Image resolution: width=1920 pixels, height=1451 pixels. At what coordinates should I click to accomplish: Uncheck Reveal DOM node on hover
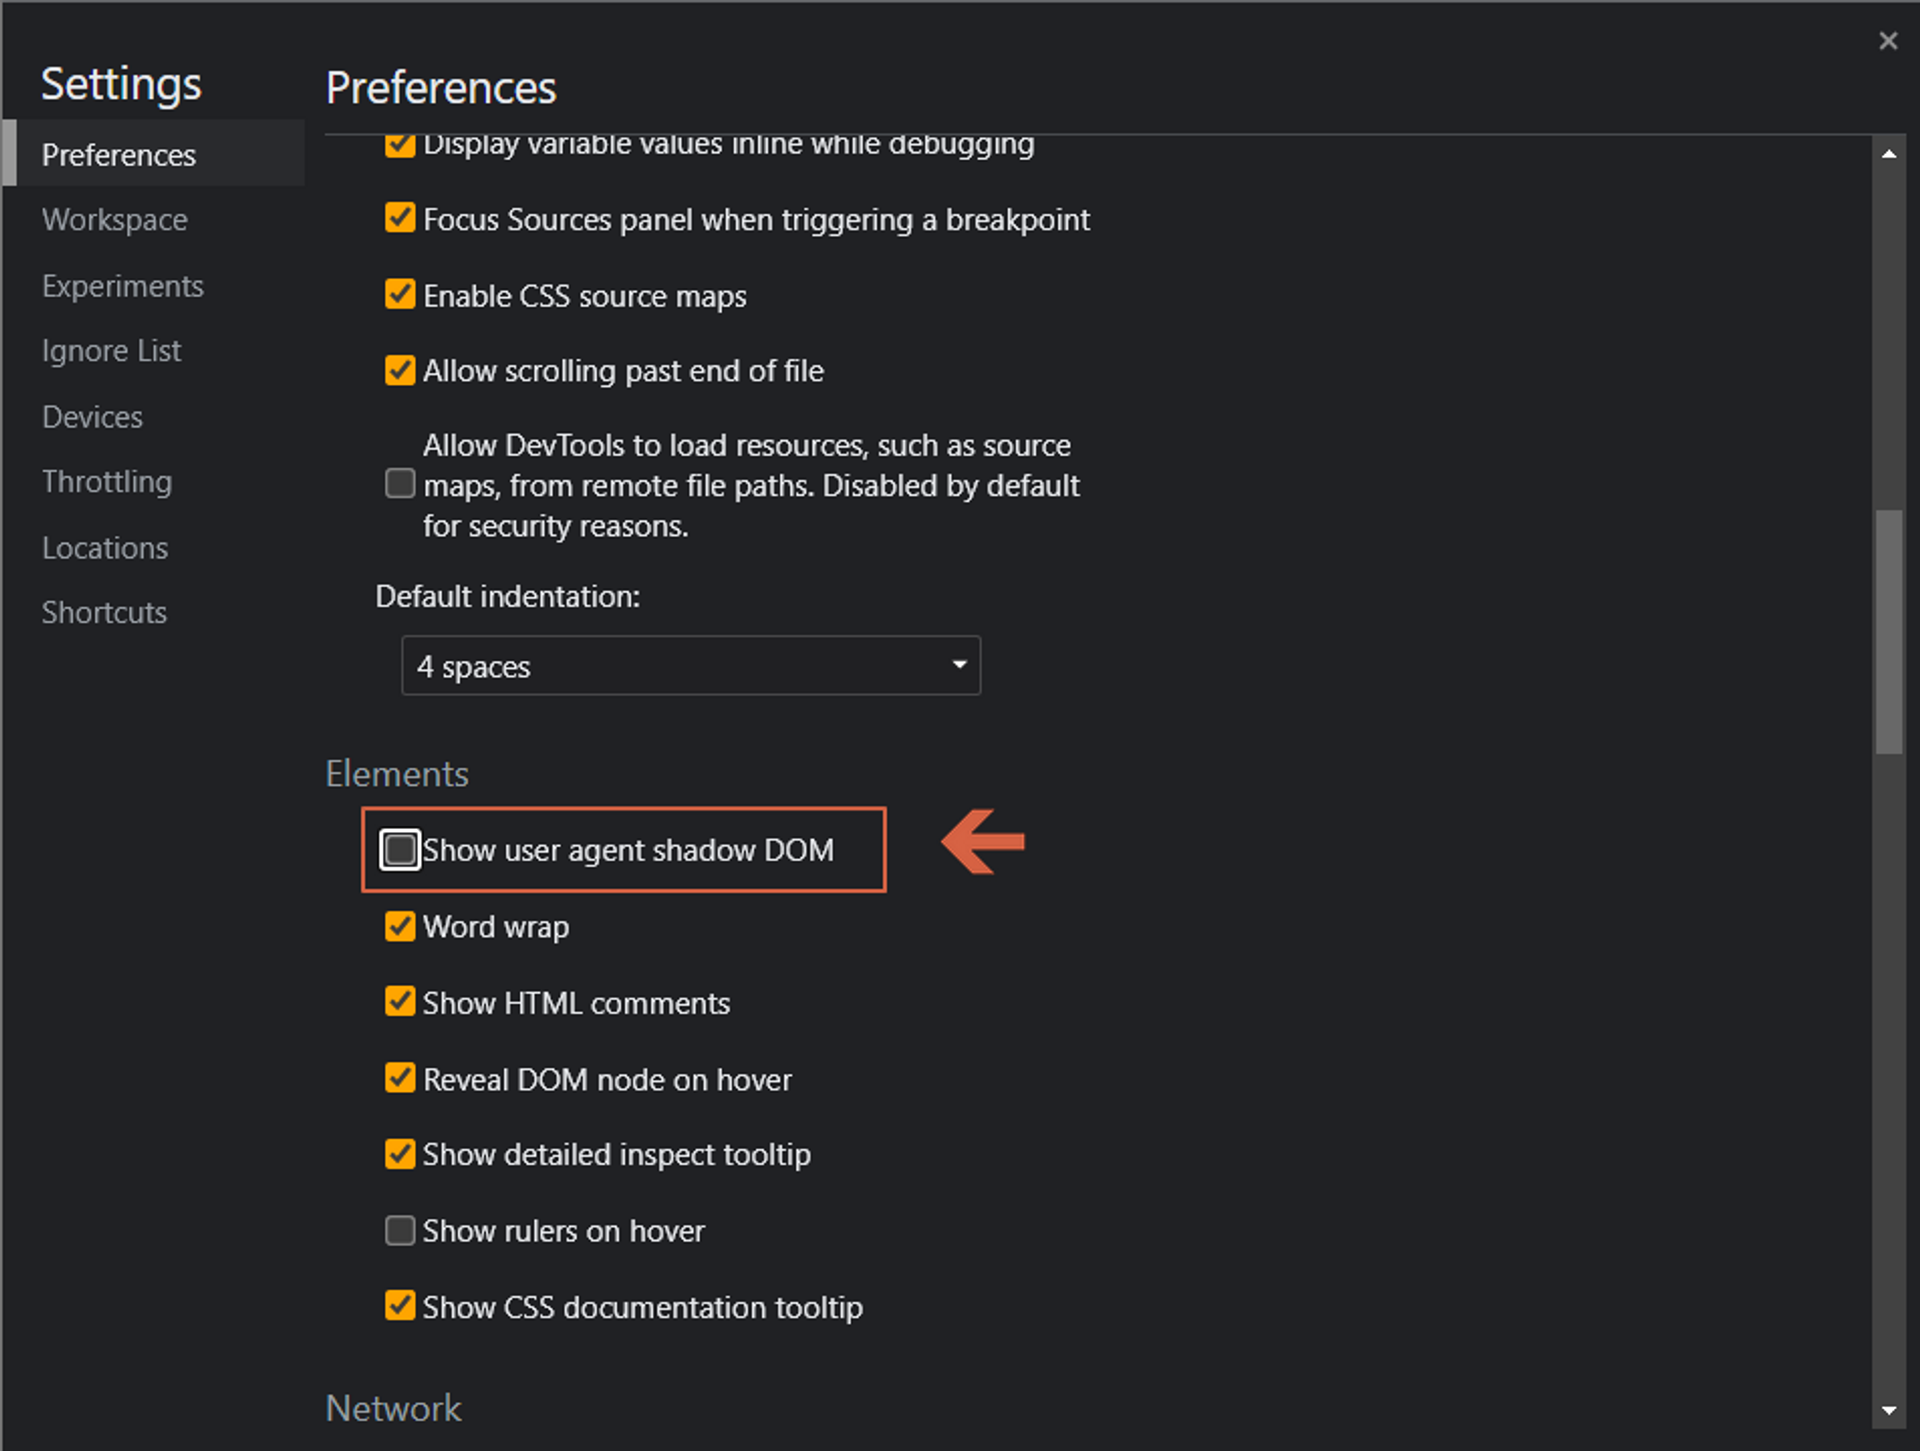coord(400,1078)
